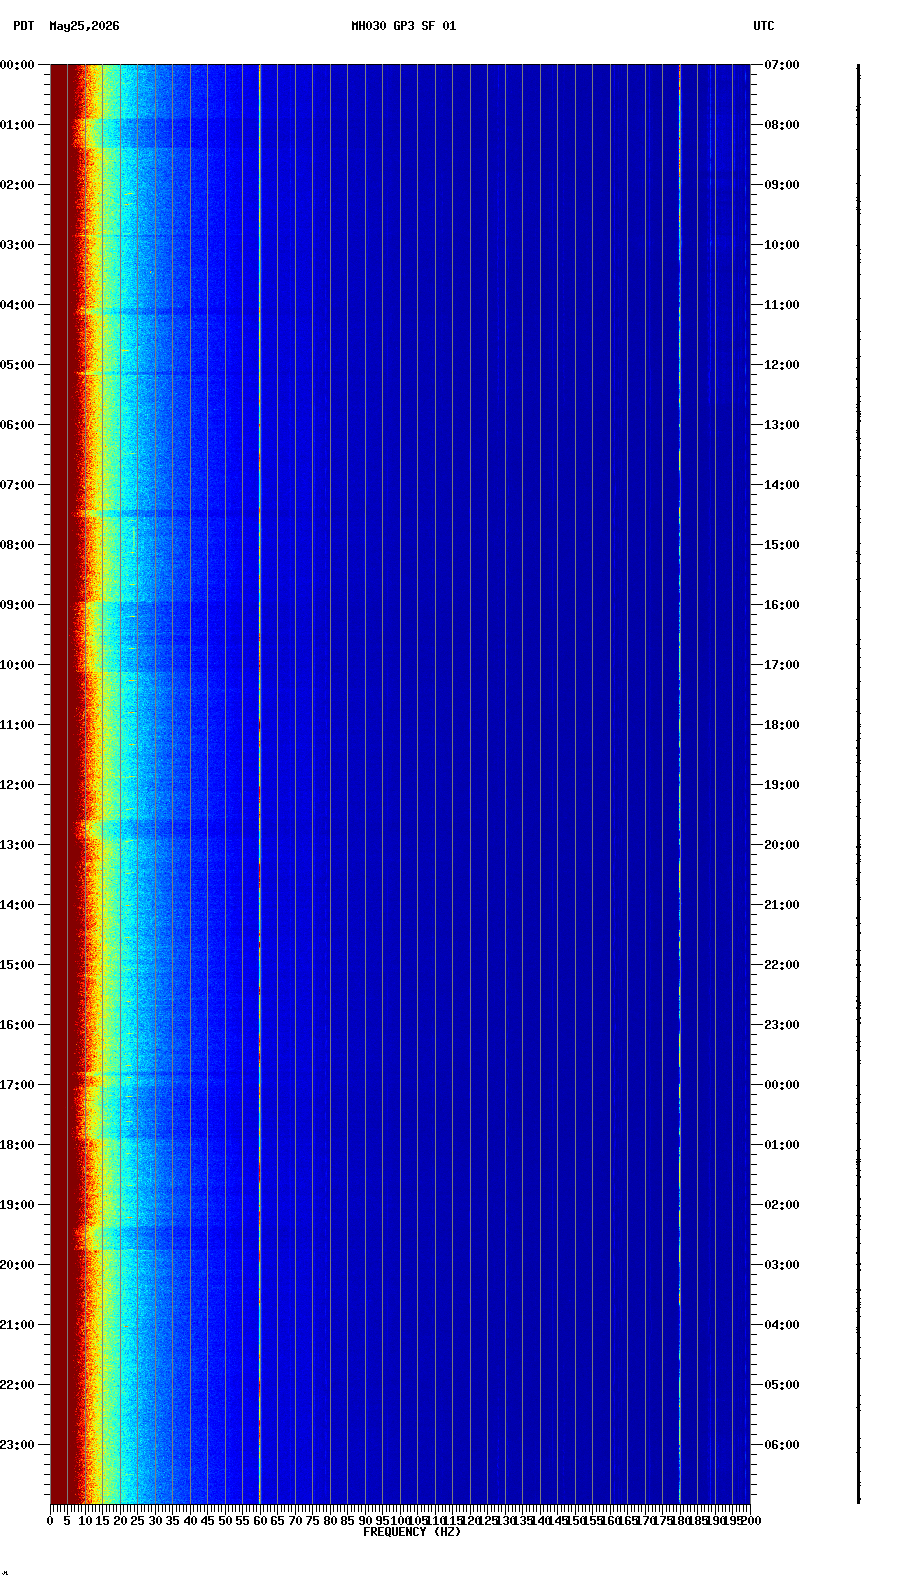Click 12:00 on the UTC time axis

tap(782, 365)
